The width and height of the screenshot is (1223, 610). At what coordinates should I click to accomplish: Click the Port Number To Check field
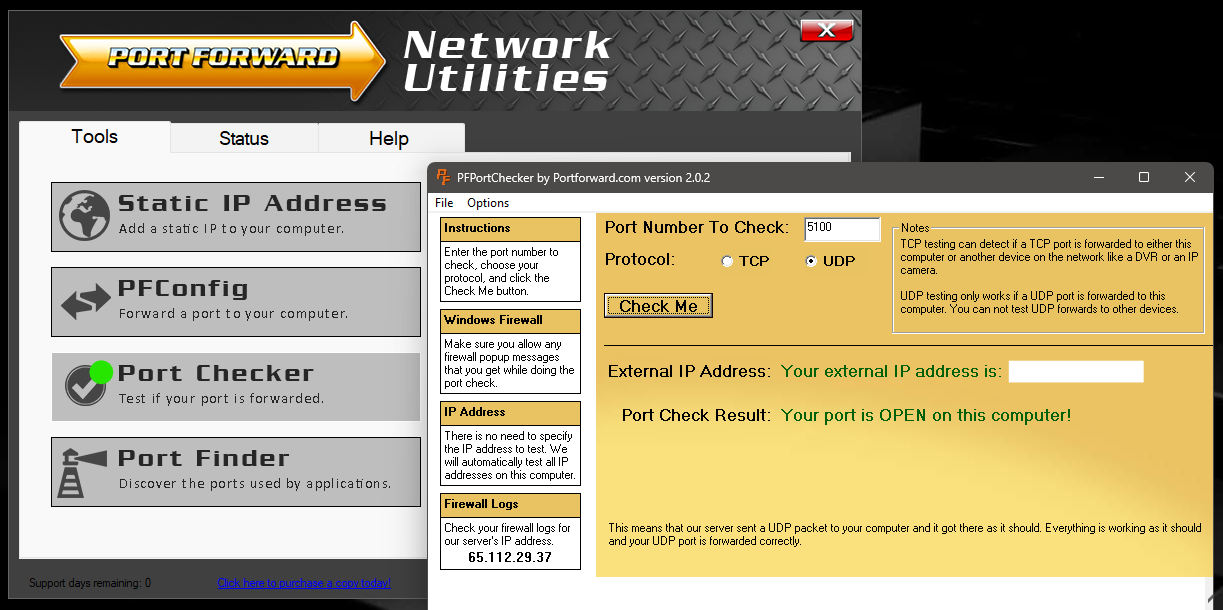pyautogui.click(x=842, y=229)
